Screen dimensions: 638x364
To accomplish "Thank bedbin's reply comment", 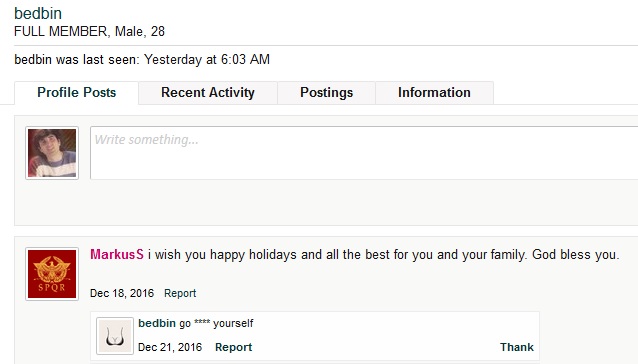I will pos(517,347).
